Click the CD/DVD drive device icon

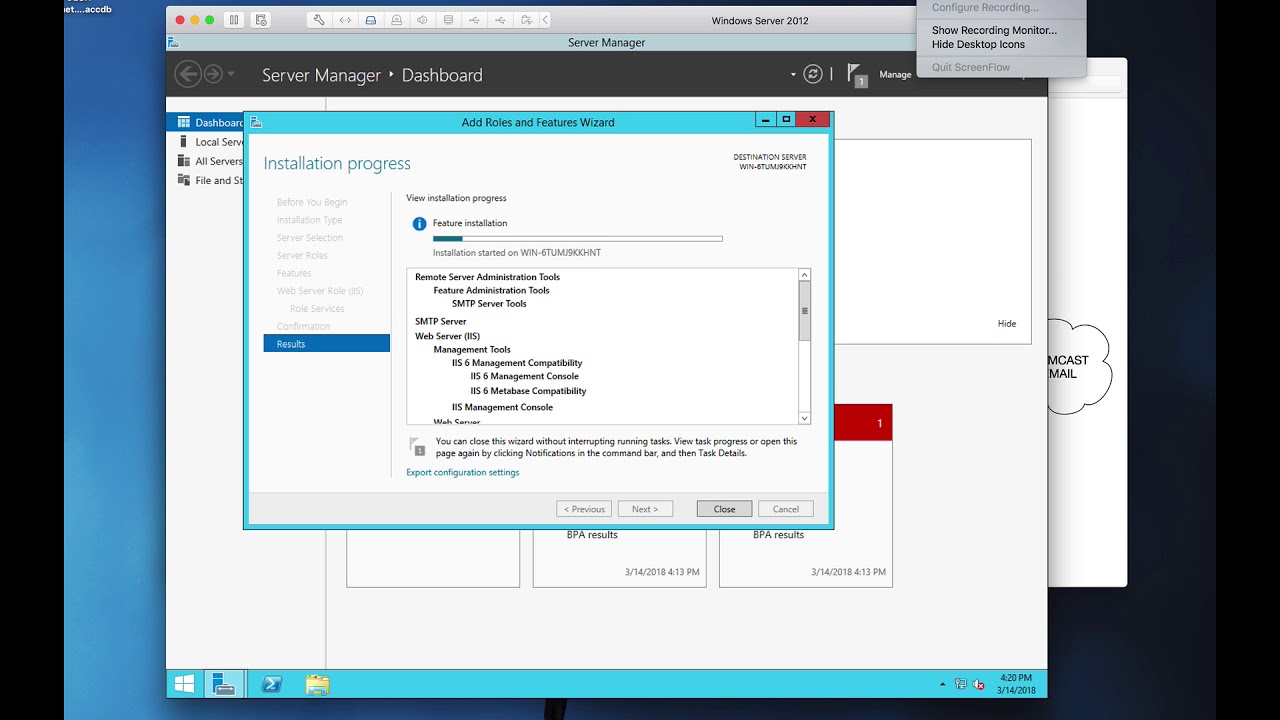tap(396, 20)
